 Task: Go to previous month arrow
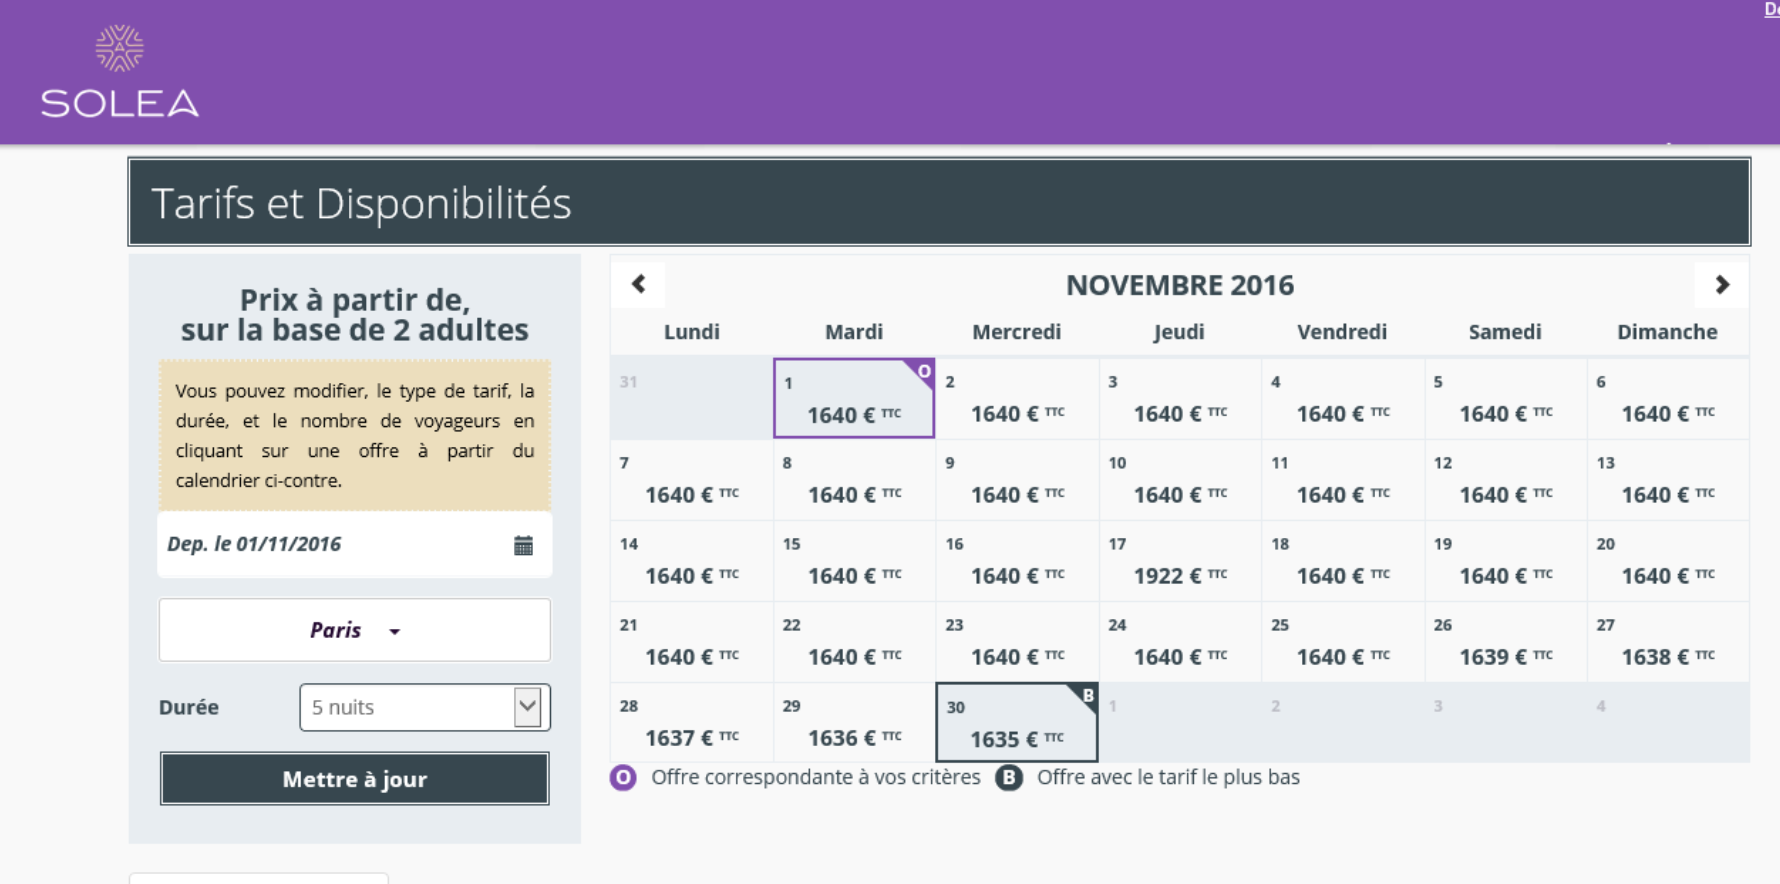pos(639,284)
